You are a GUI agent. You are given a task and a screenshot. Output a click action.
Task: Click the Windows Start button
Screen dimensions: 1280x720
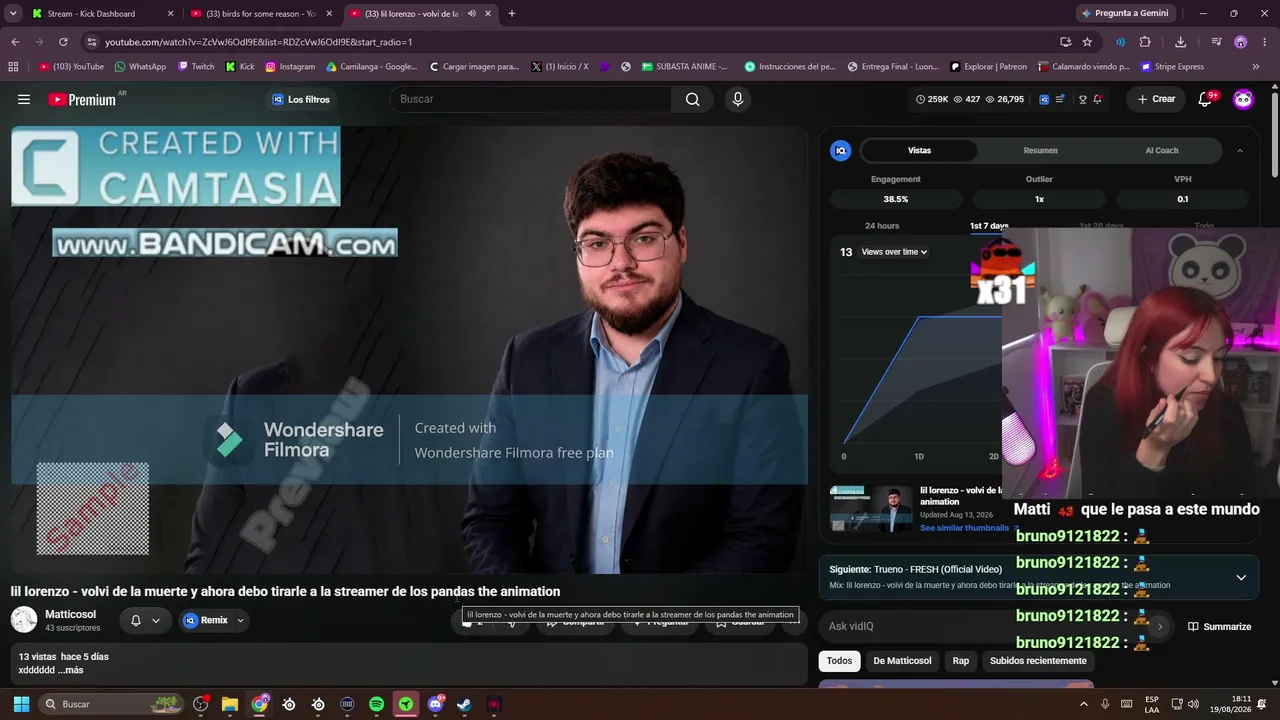point(21,704)
